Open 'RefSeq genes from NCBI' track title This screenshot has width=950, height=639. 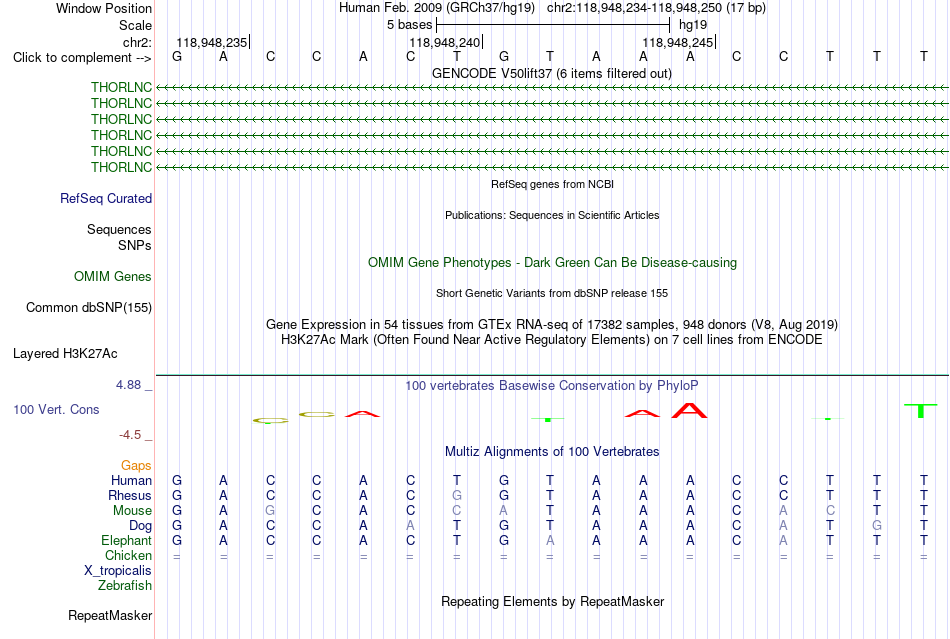point(552,184)
